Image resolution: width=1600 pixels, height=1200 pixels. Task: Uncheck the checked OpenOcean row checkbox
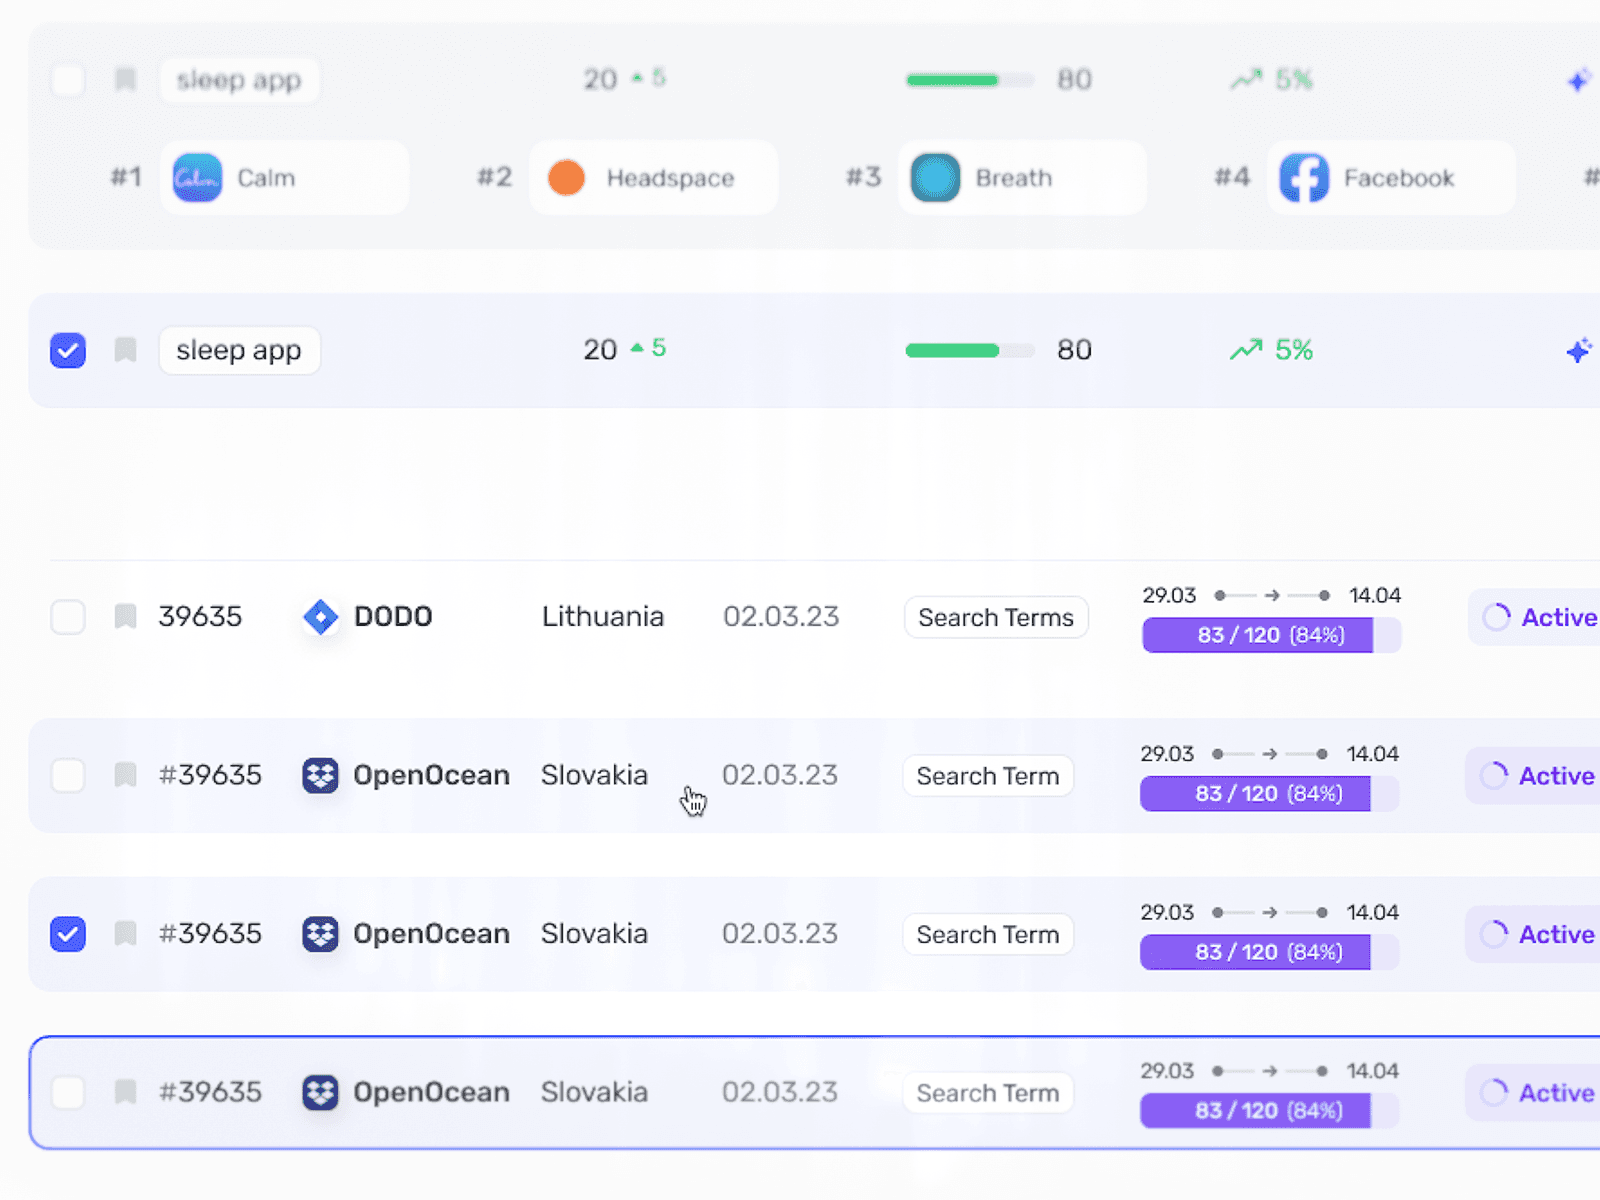[x=68, y=934]
